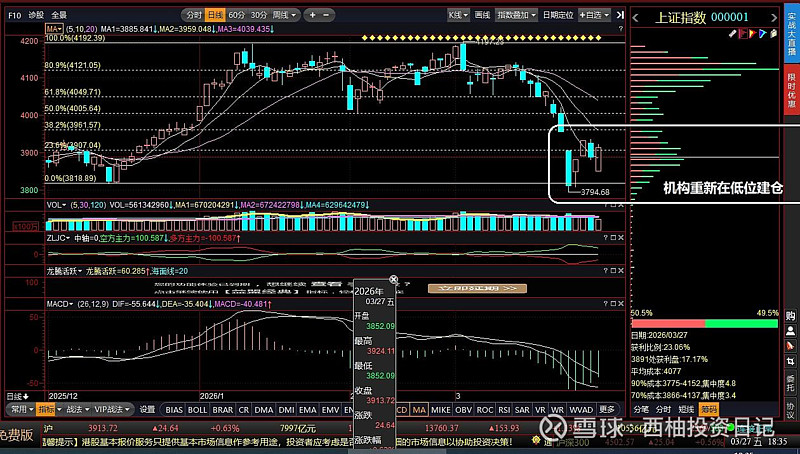Open the 指数叠加 dropdown
The height and width of the screenshot is (454, 800).
(x=517, y=15)
